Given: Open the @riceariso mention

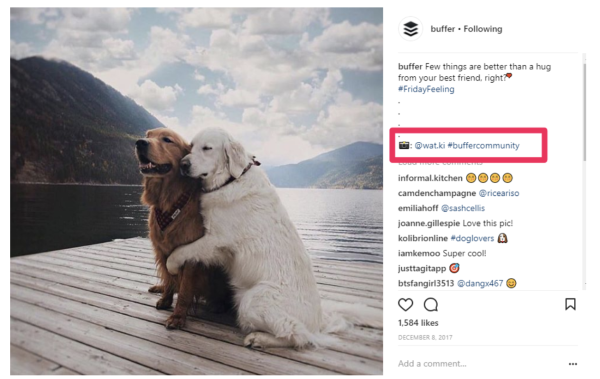Looking at the screenshot, I should click(499, 193).
